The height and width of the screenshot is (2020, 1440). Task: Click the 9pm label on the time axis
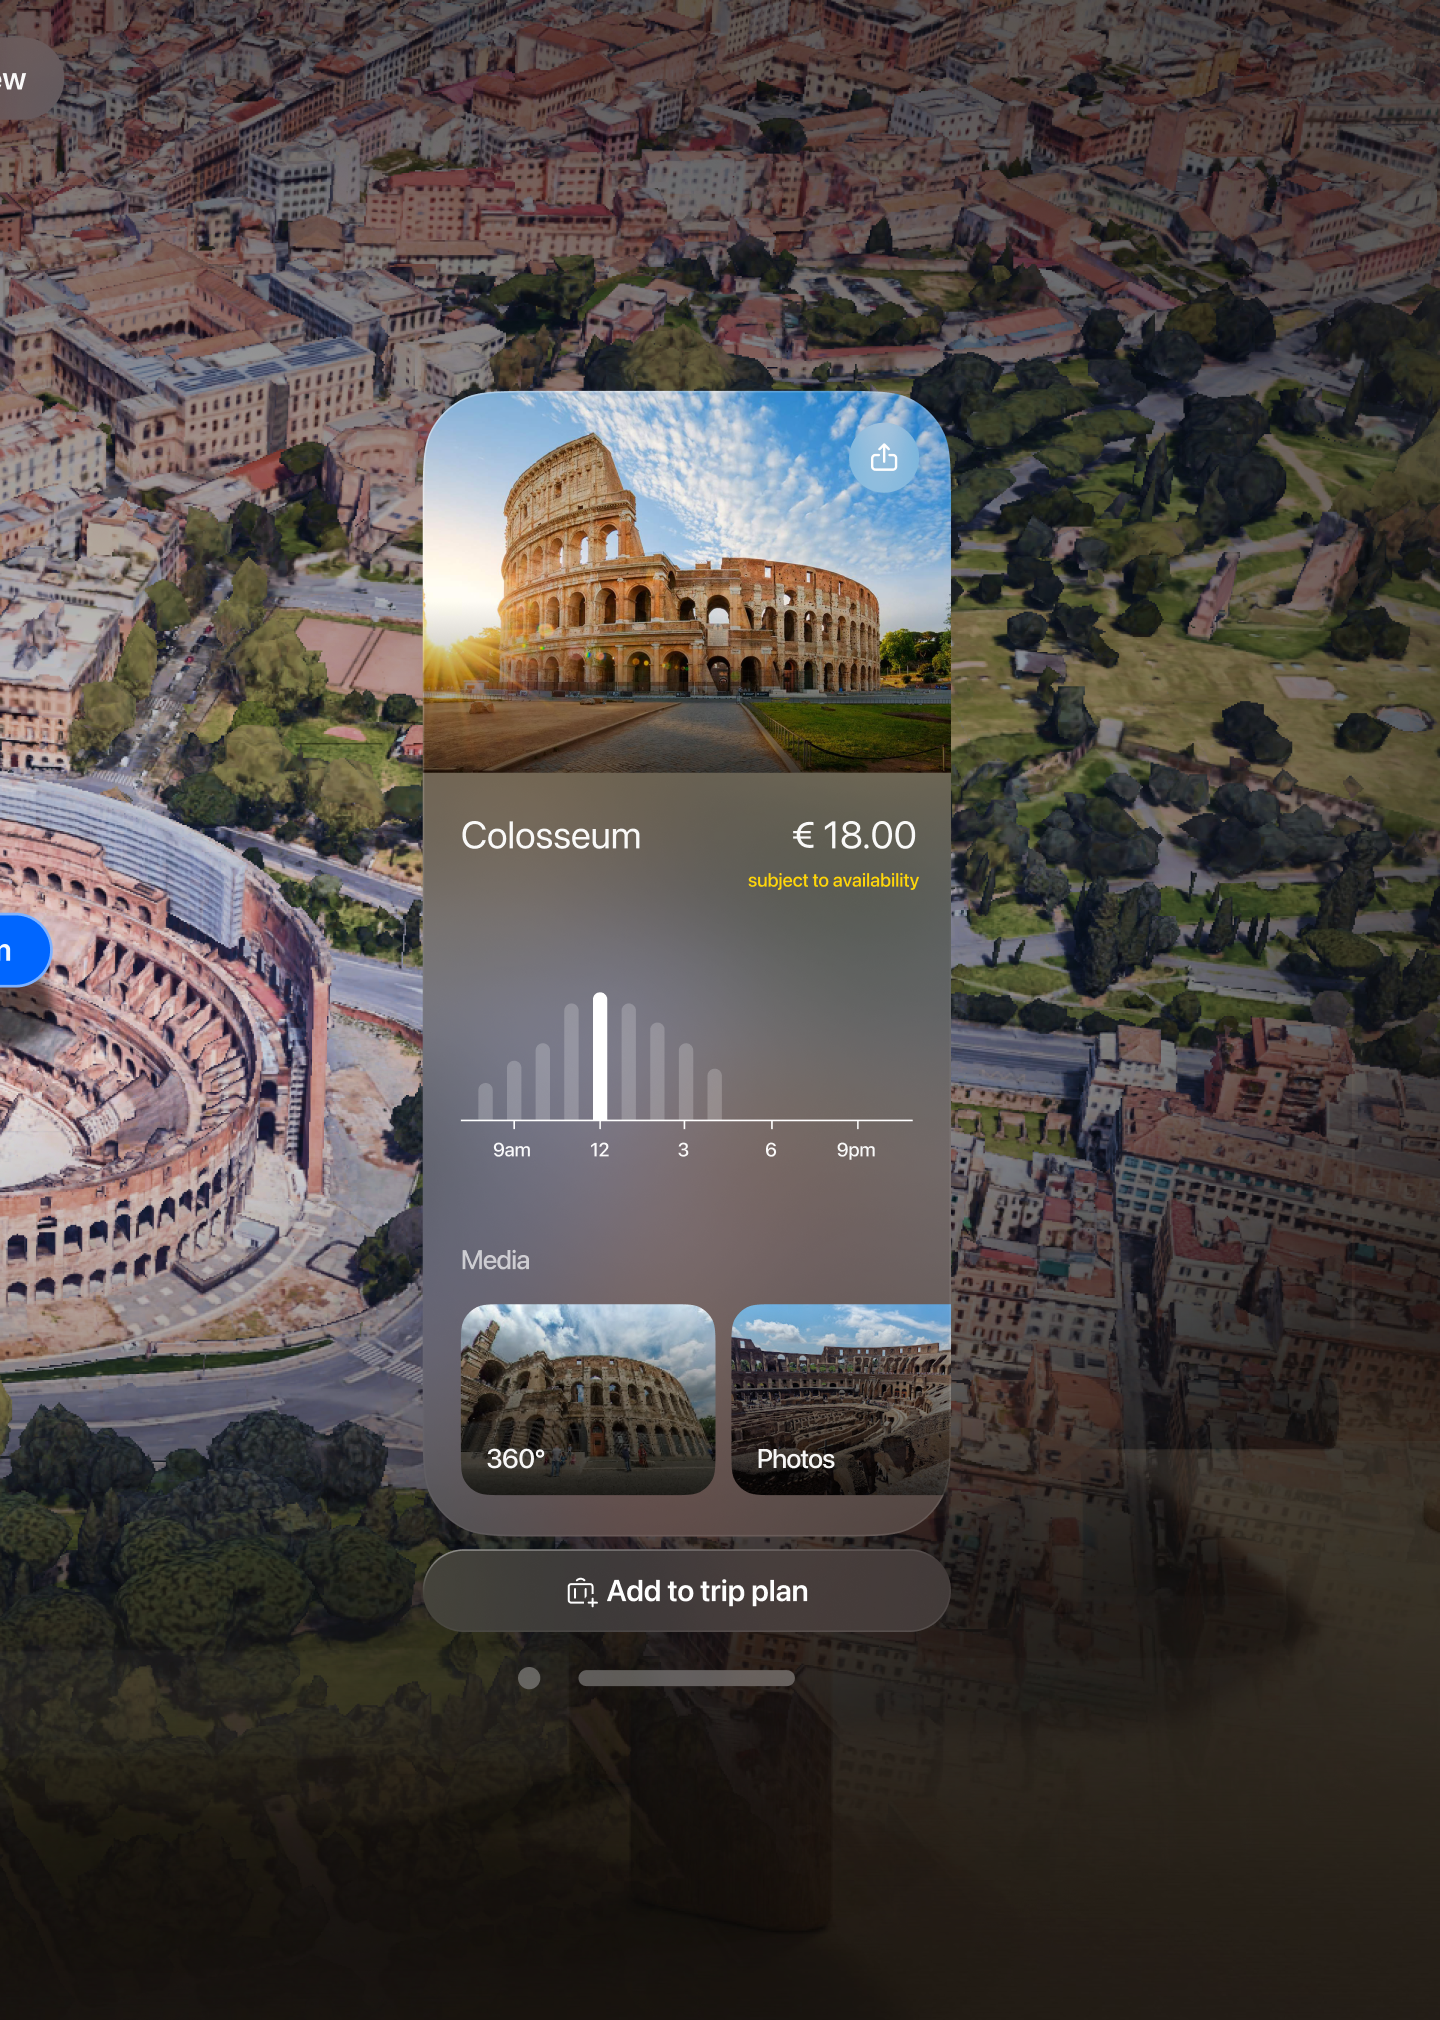[x=856, y=1150]
